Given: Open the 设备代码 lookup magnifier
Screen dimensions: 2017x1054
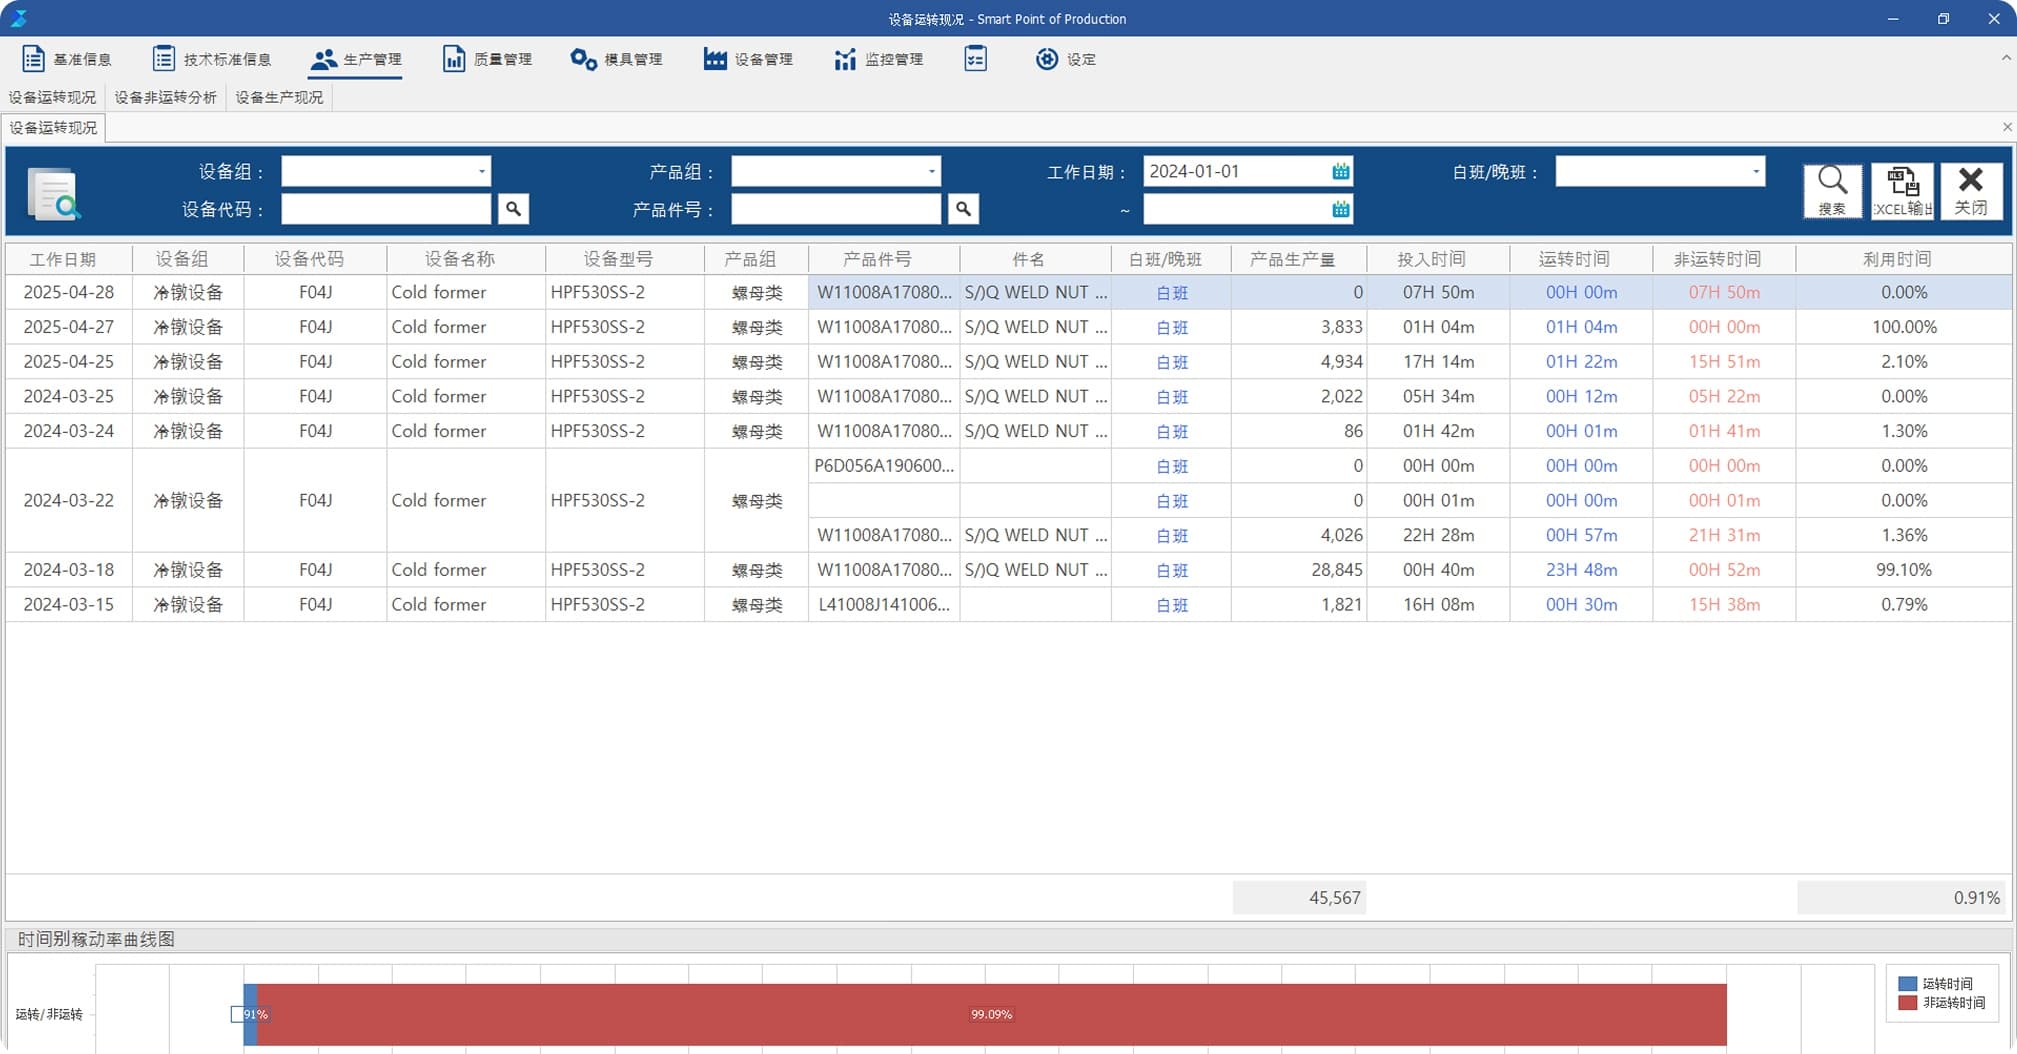Looking at the screenshot, I should tap(513, 209).
